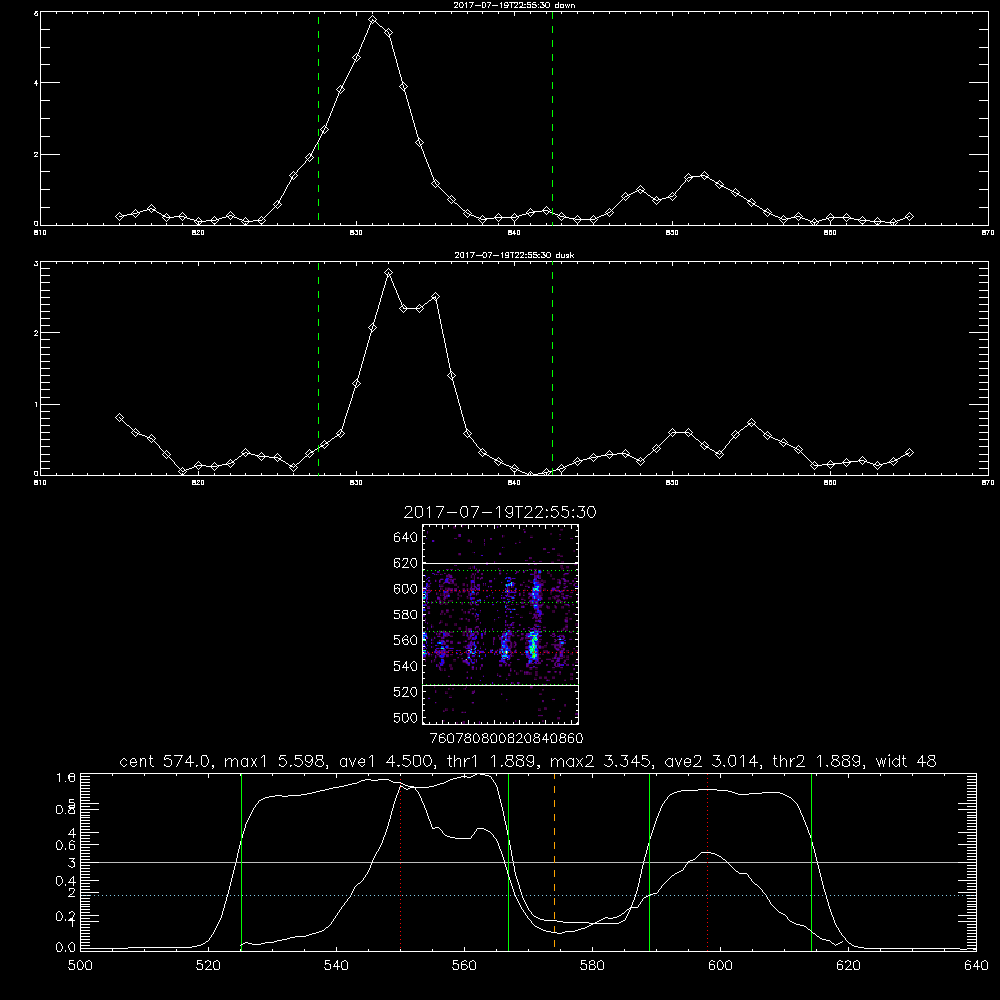Click y-axis label '500' beside the spectrogram image
The height and width of the screenshot is (1000, 1000).
tap(406, 717)
